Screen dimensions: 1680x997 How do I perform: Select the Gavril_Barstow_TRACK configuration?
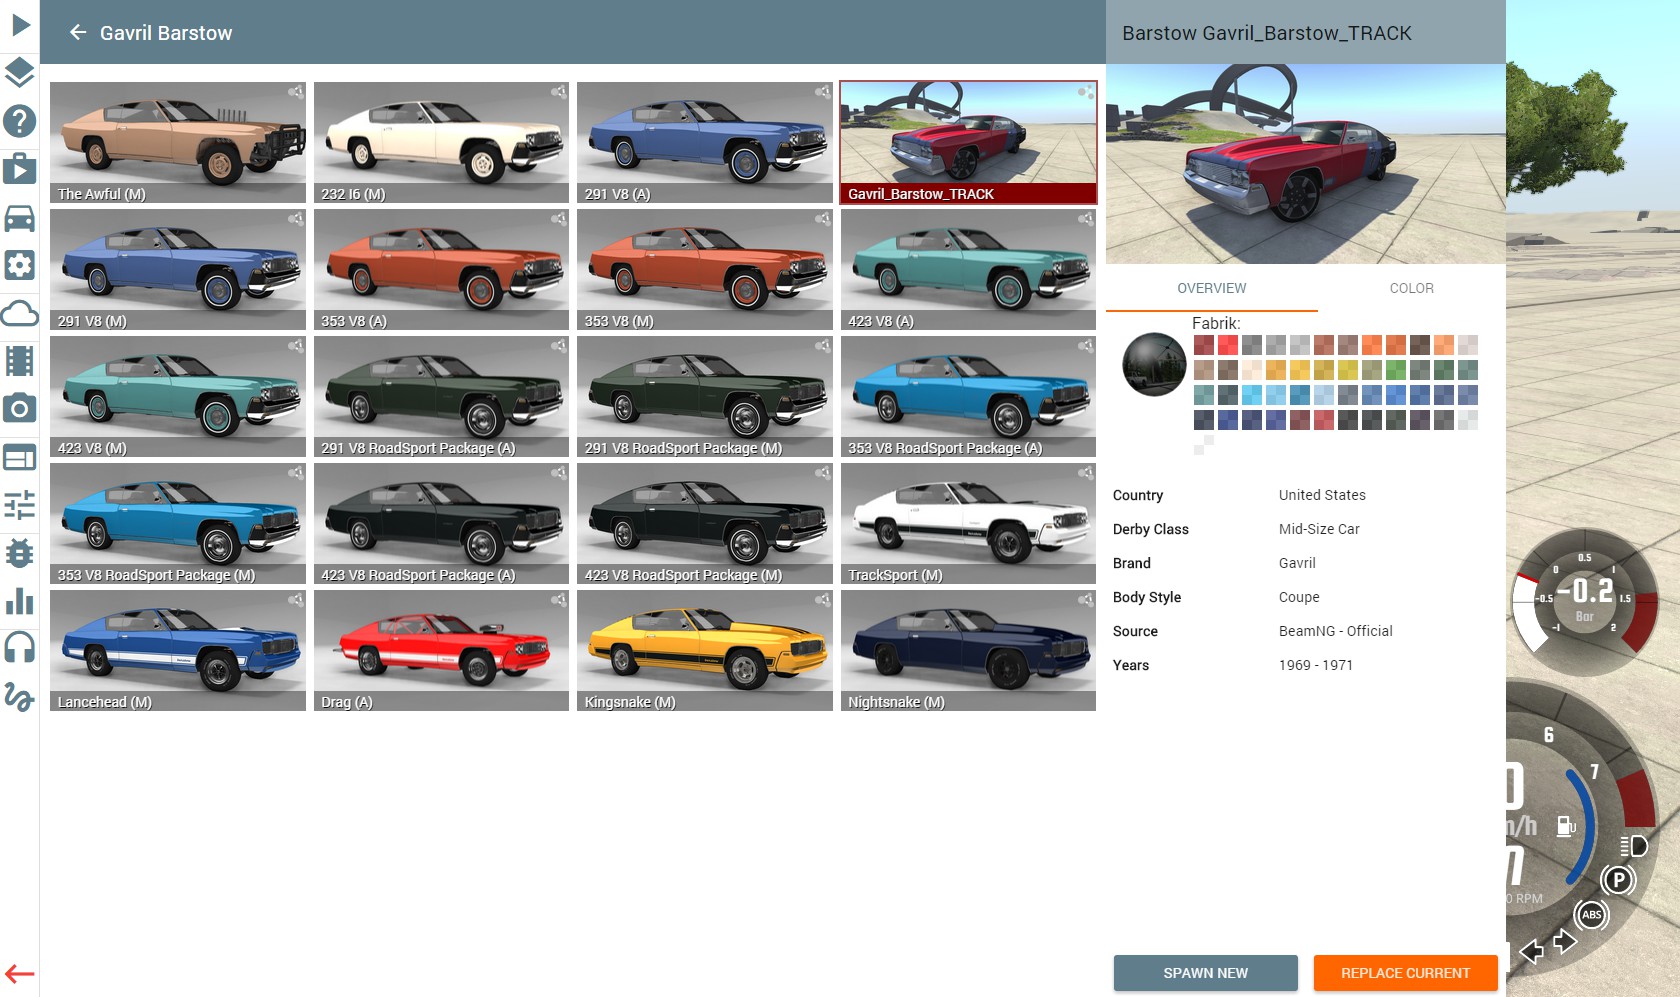(x=968, y=143)
